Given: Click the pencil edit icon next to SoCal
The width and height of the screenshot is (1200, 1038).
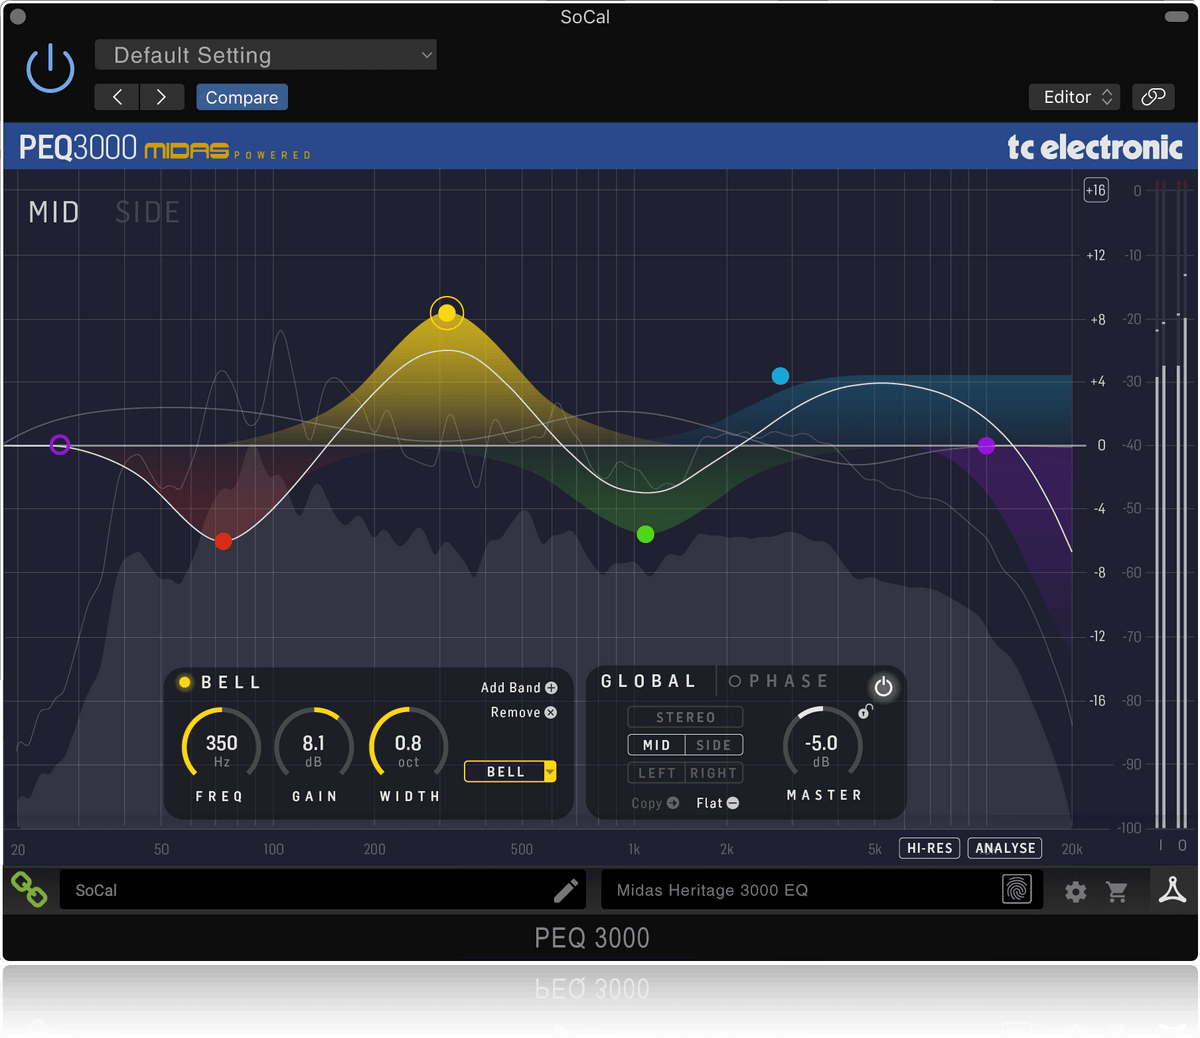Looking at the screenshot, I should pos(566,890).
